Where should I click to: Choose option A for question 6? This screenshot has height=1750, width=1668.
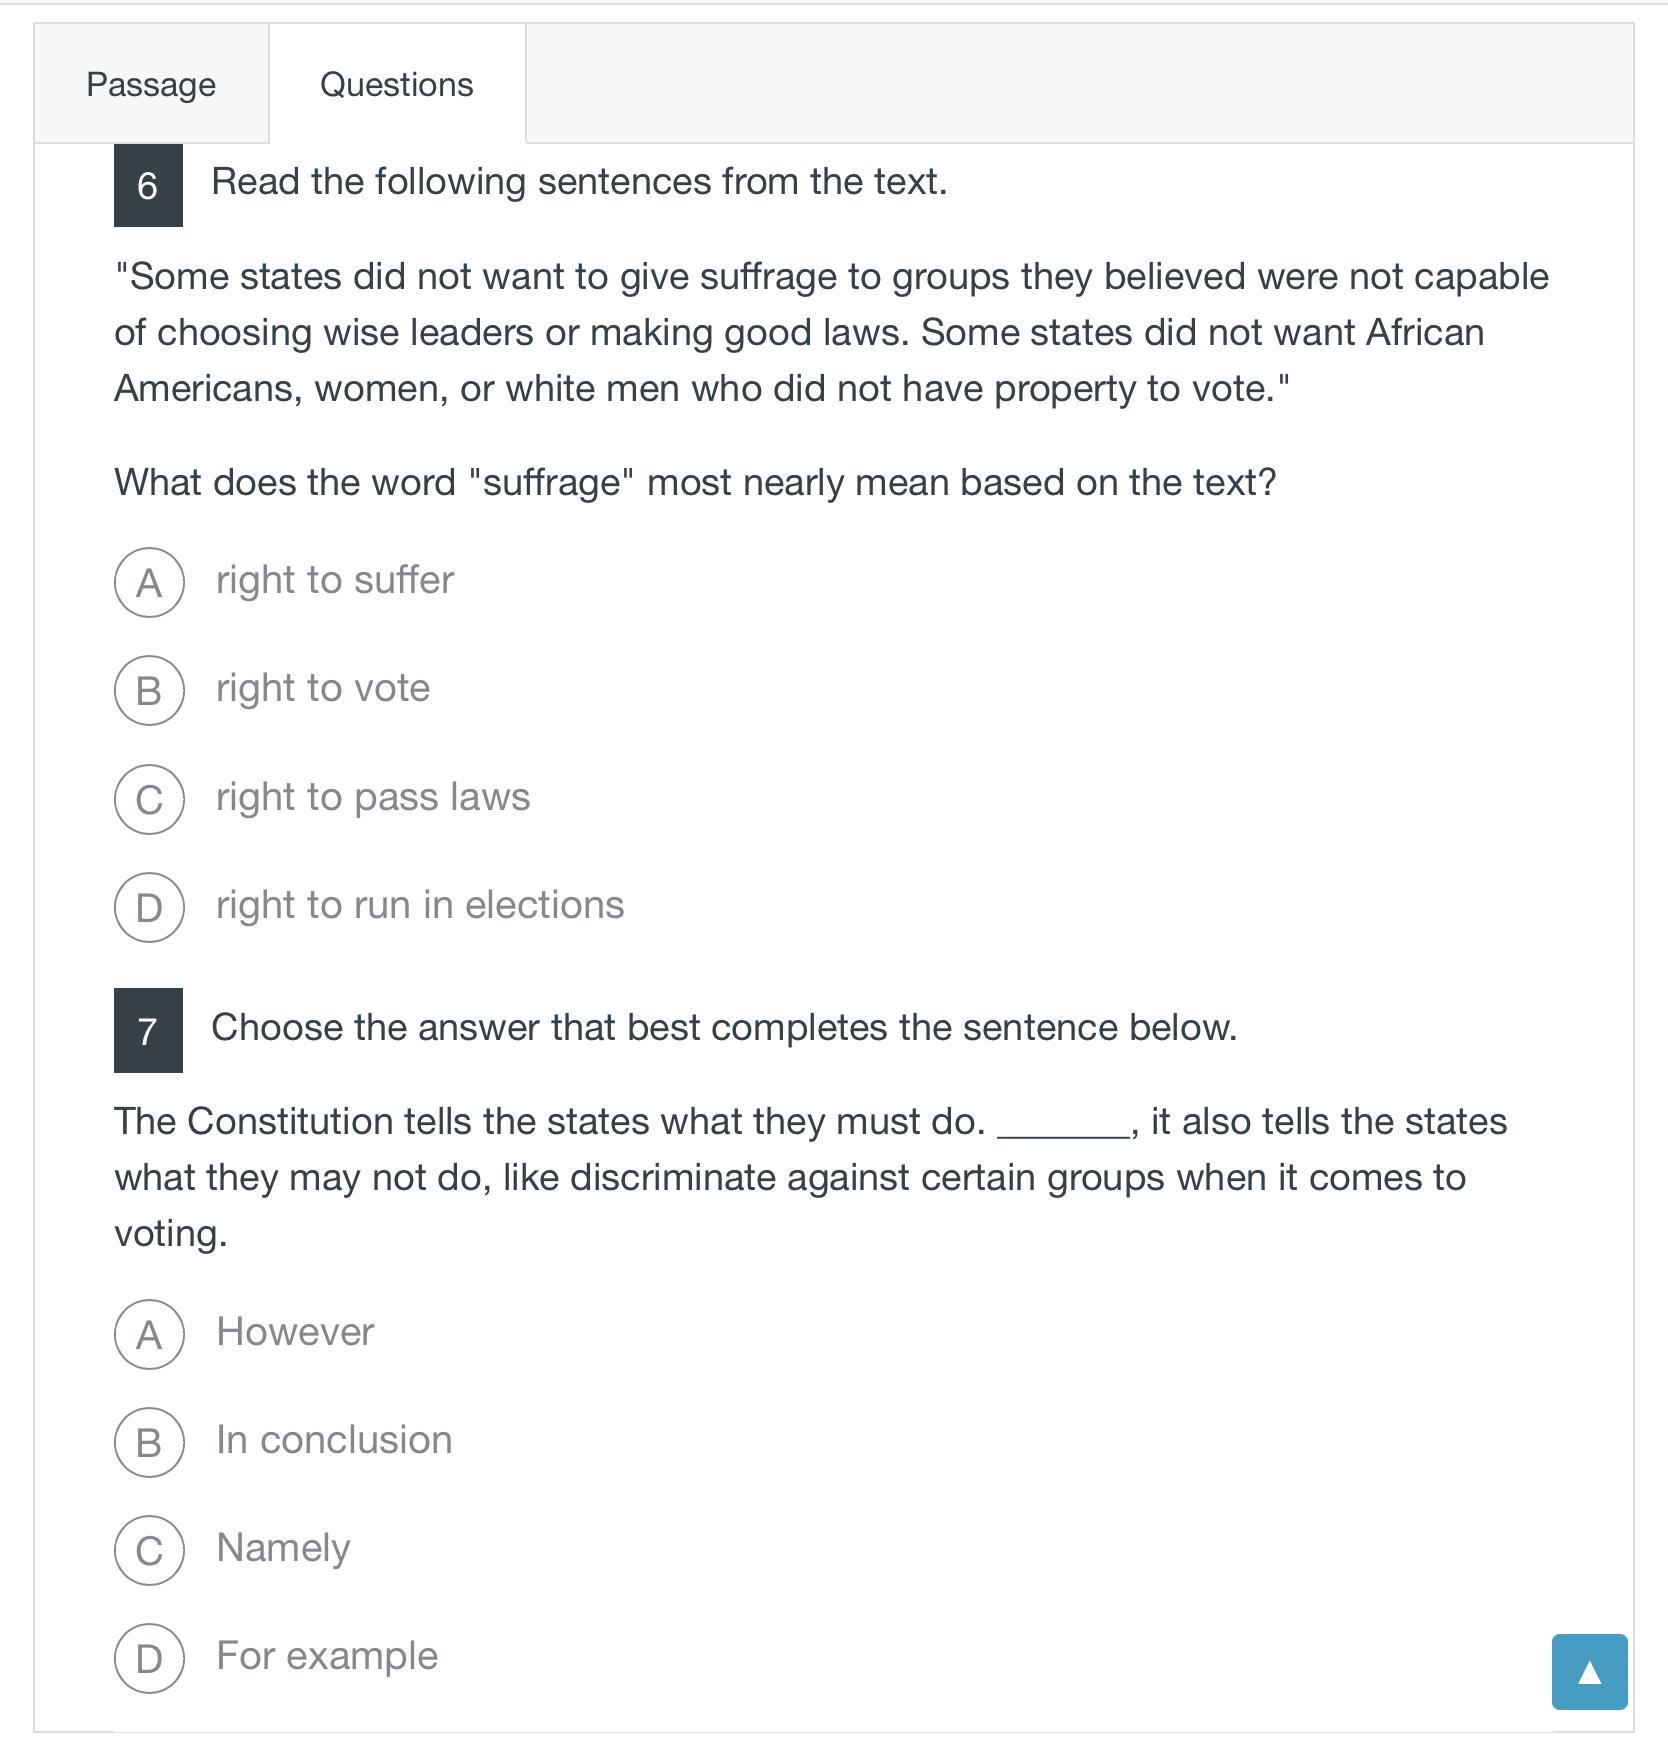tap(149, 582)
